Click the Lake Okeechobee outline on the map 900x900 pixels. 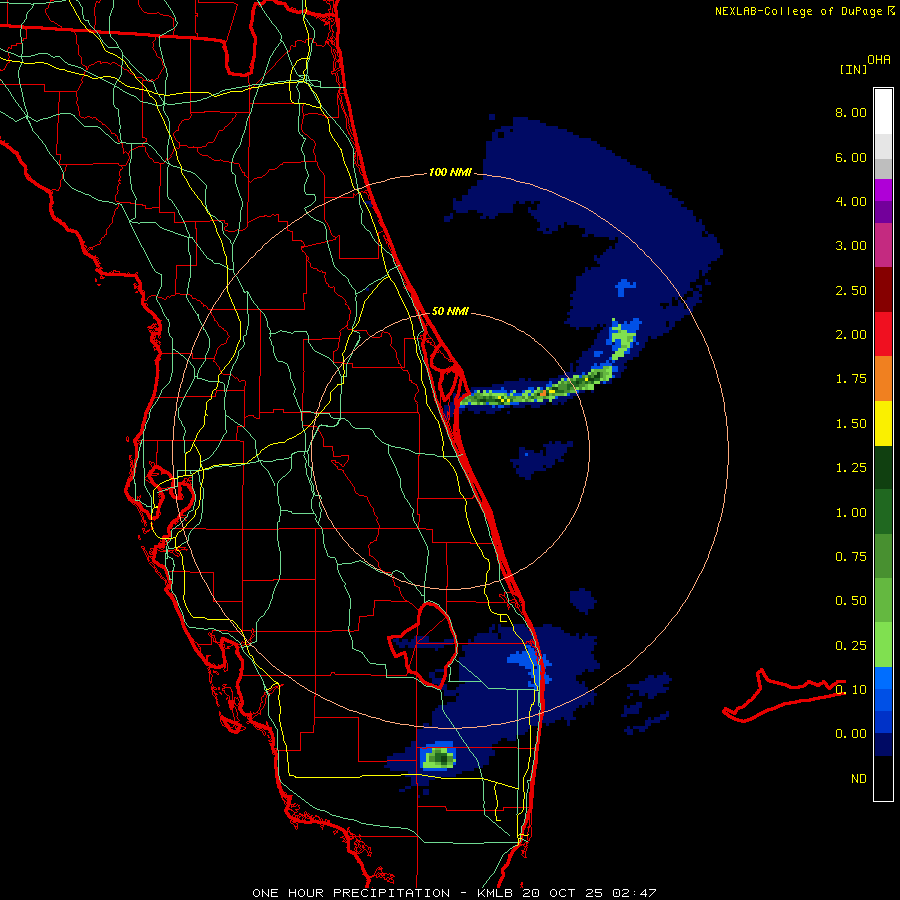click(424, 644)
